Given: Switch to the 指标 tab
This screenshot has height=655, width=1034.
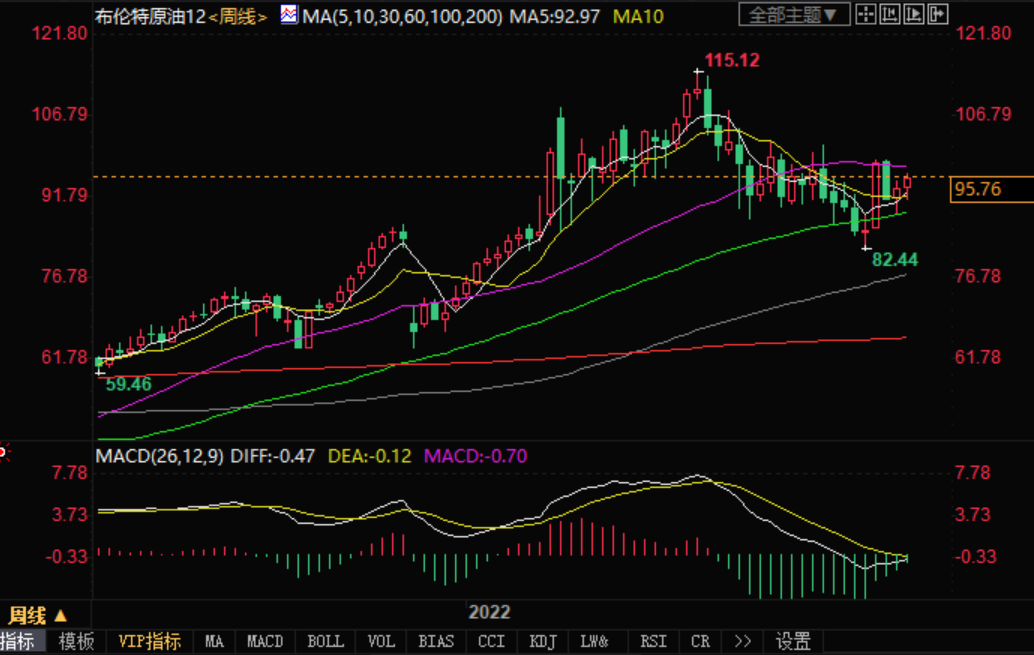Looking at the screenshot, I should coord(19,642).
